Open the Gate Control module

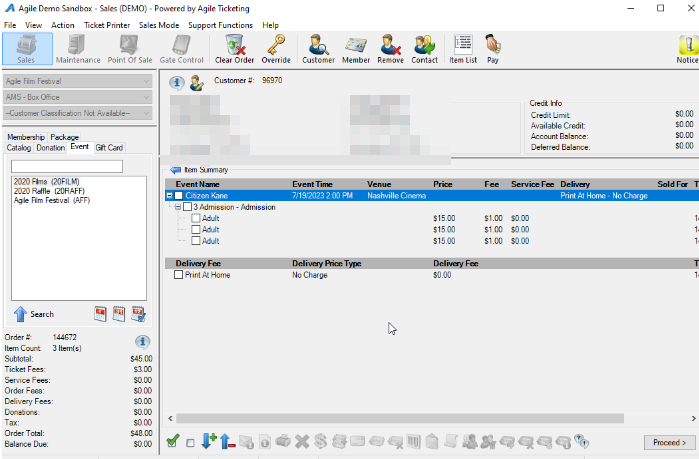click(x=181, y=49)
